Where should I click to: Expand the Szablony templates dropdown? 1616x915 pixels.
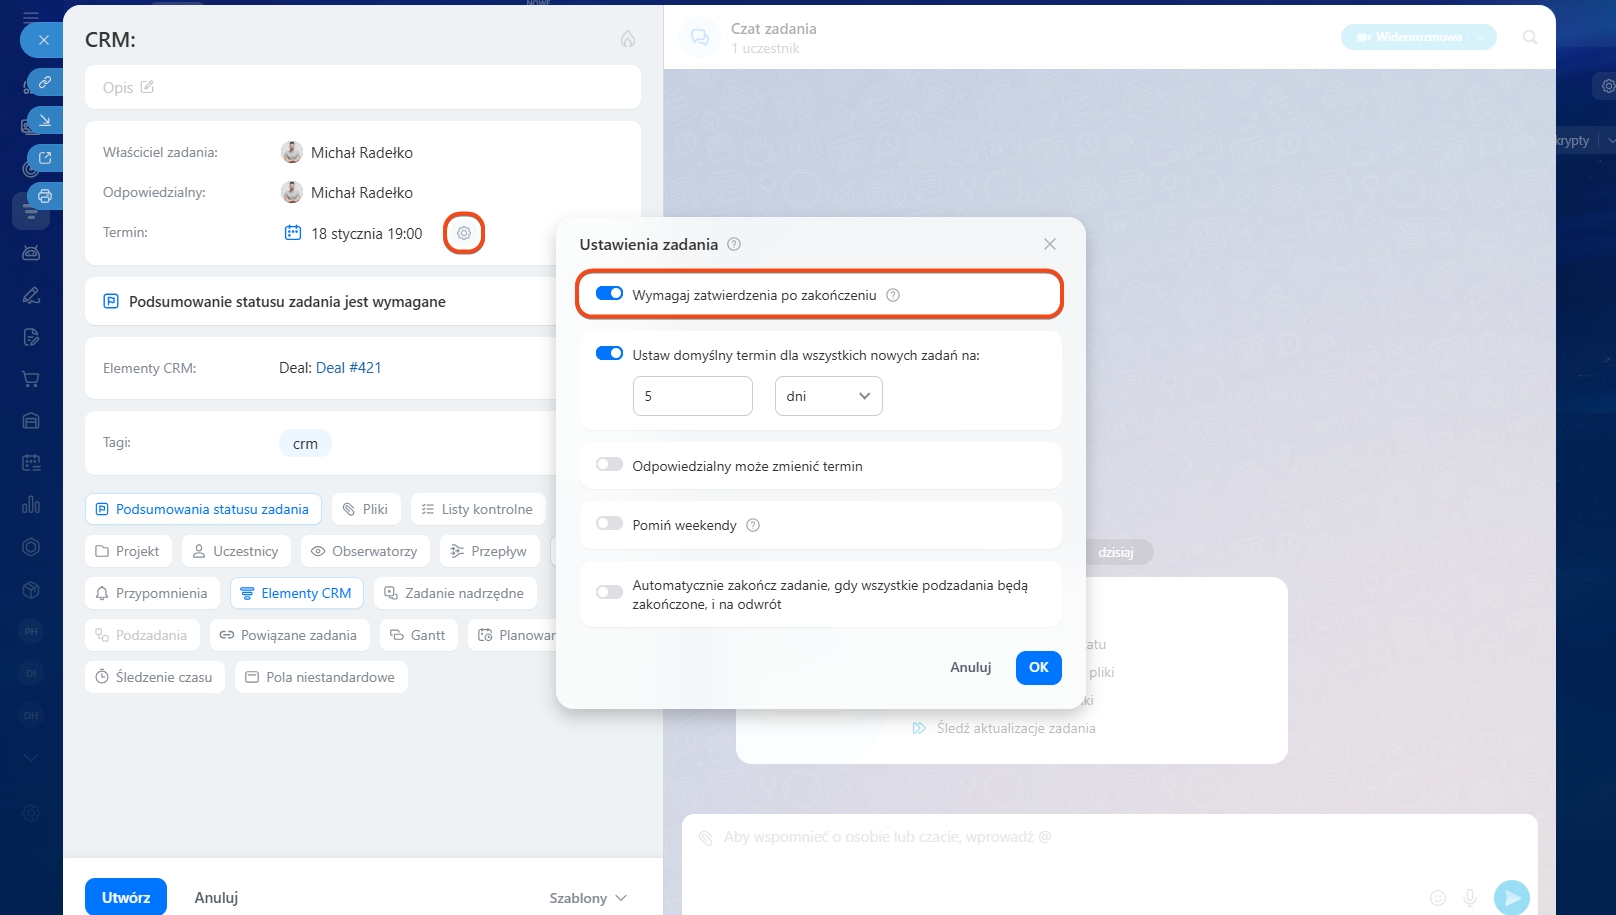click(x=588, y=898)
